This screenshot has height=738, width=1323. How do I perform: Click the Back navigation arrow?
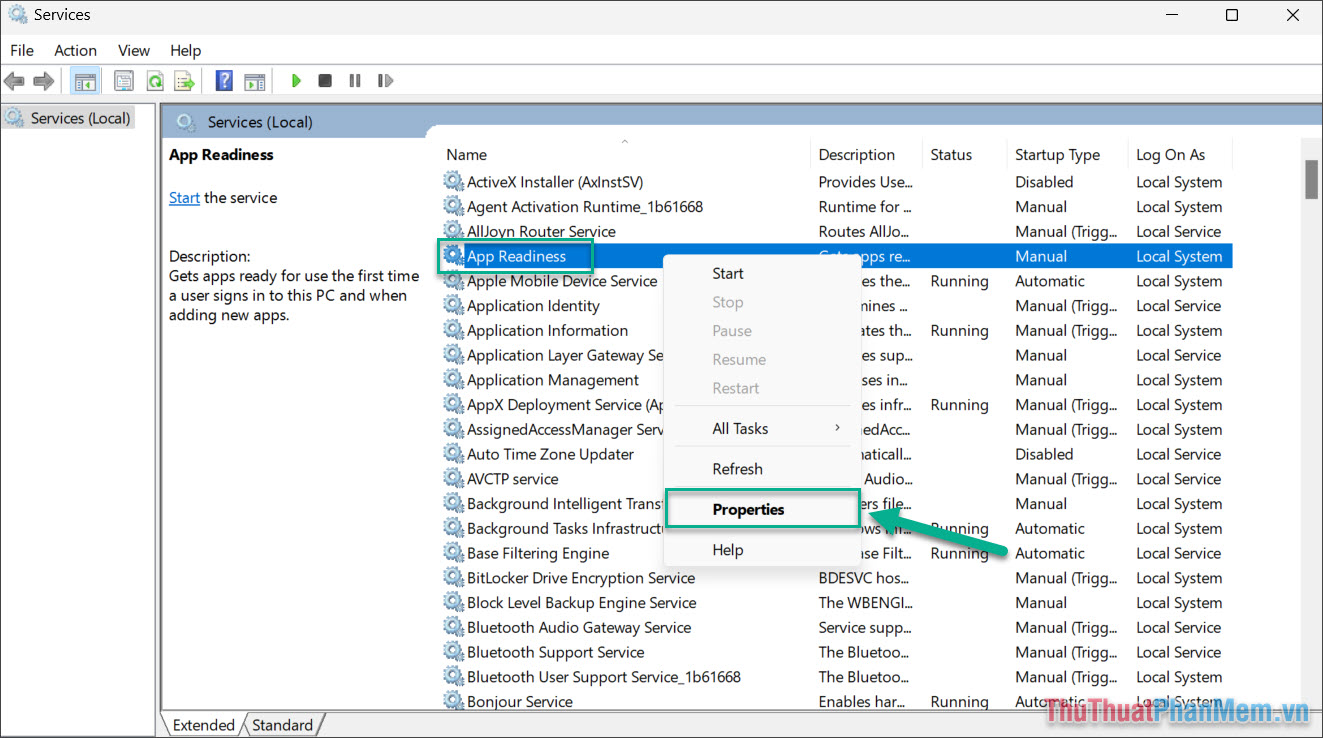coord(14,80)
